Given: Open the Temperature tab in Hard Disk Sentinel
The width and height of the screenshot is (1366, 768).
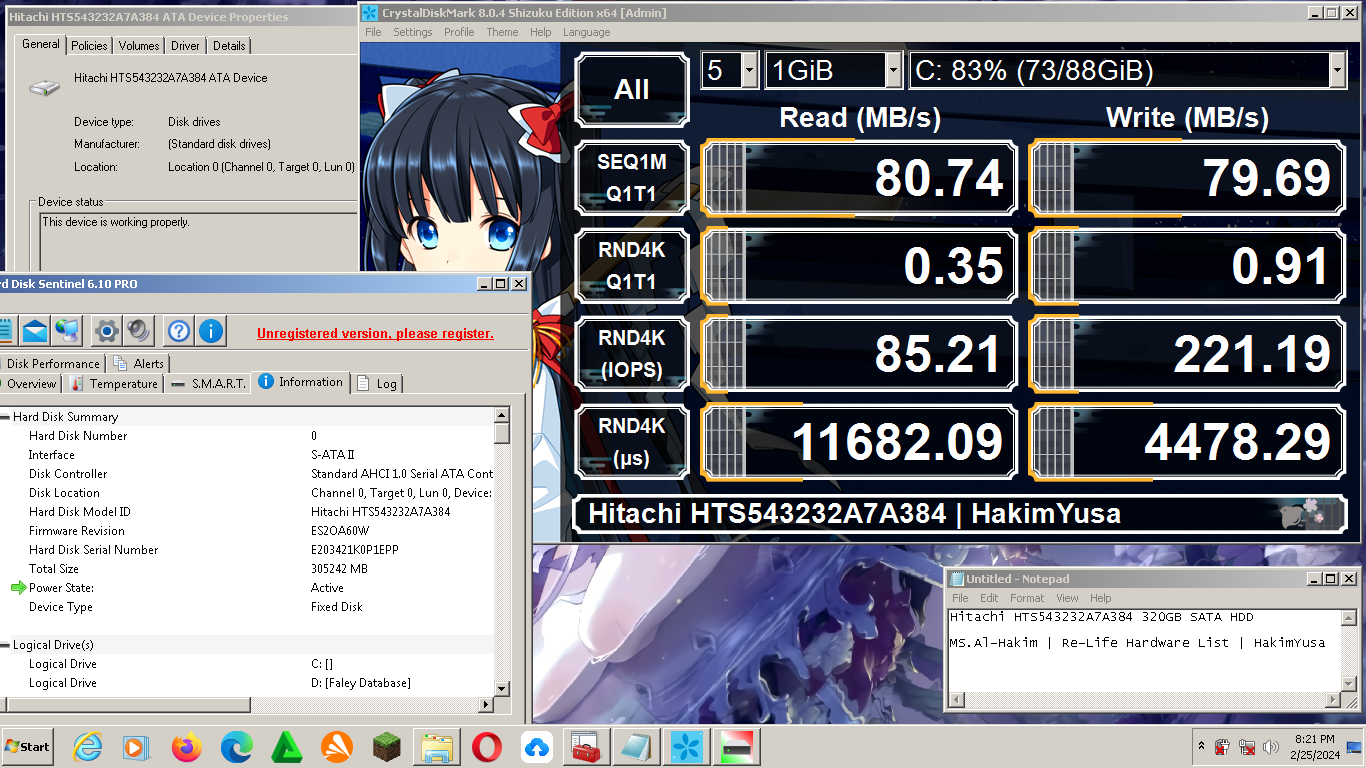Looking at the screenshot, I should click(114, 384).
